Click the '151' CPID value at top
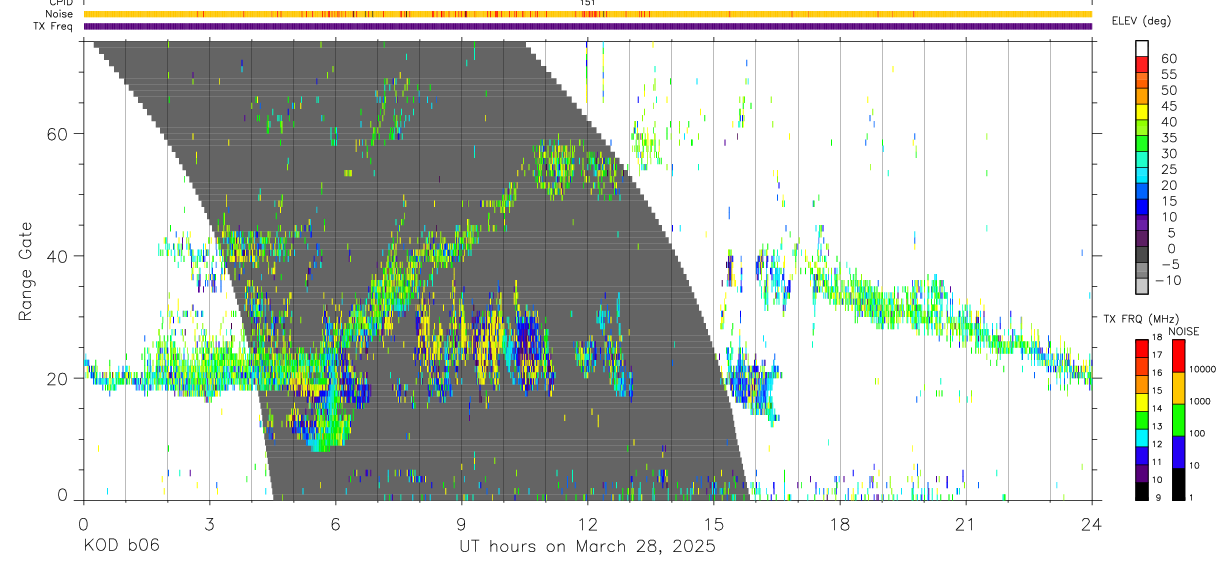 (x=588, y=3)
